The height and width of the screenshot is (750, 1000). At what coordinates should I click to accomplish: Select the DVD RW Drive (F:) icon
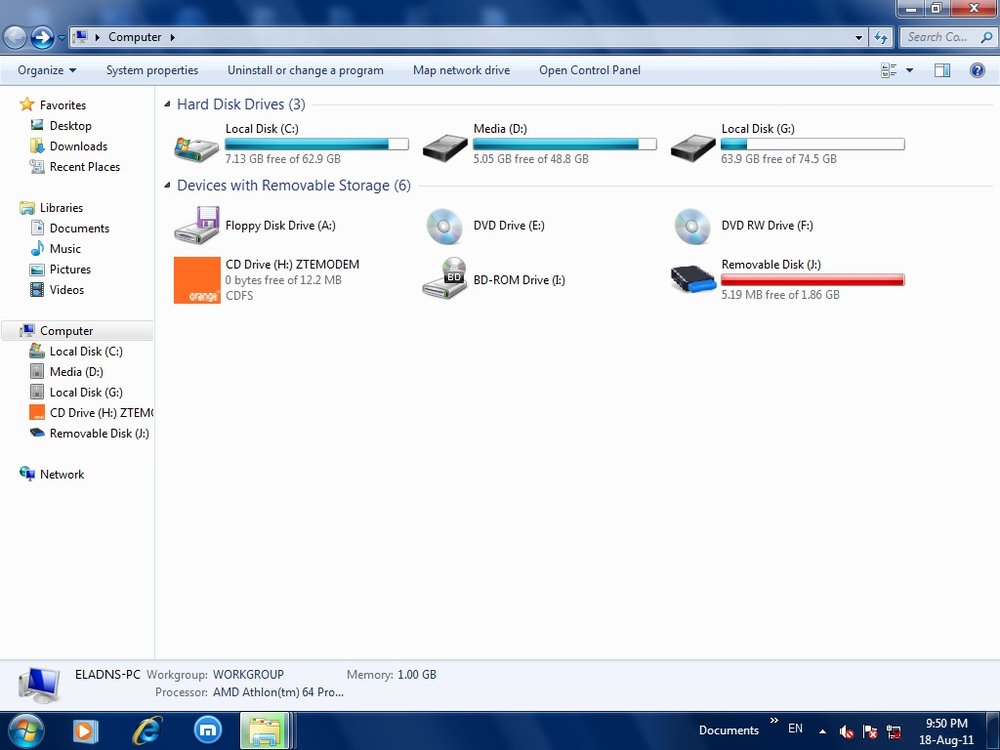click(x=693, y=226)
